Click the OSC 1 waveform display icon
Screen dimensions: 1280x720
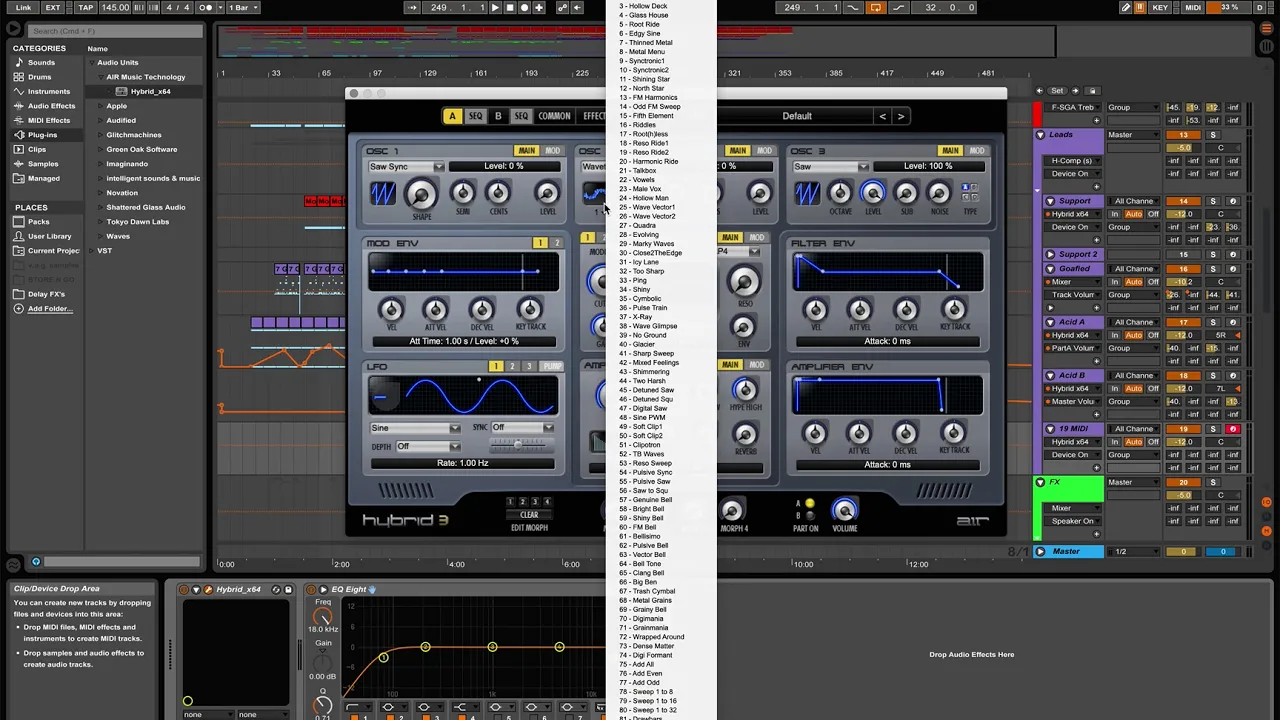pyautogui.click(x=383, y=193)
